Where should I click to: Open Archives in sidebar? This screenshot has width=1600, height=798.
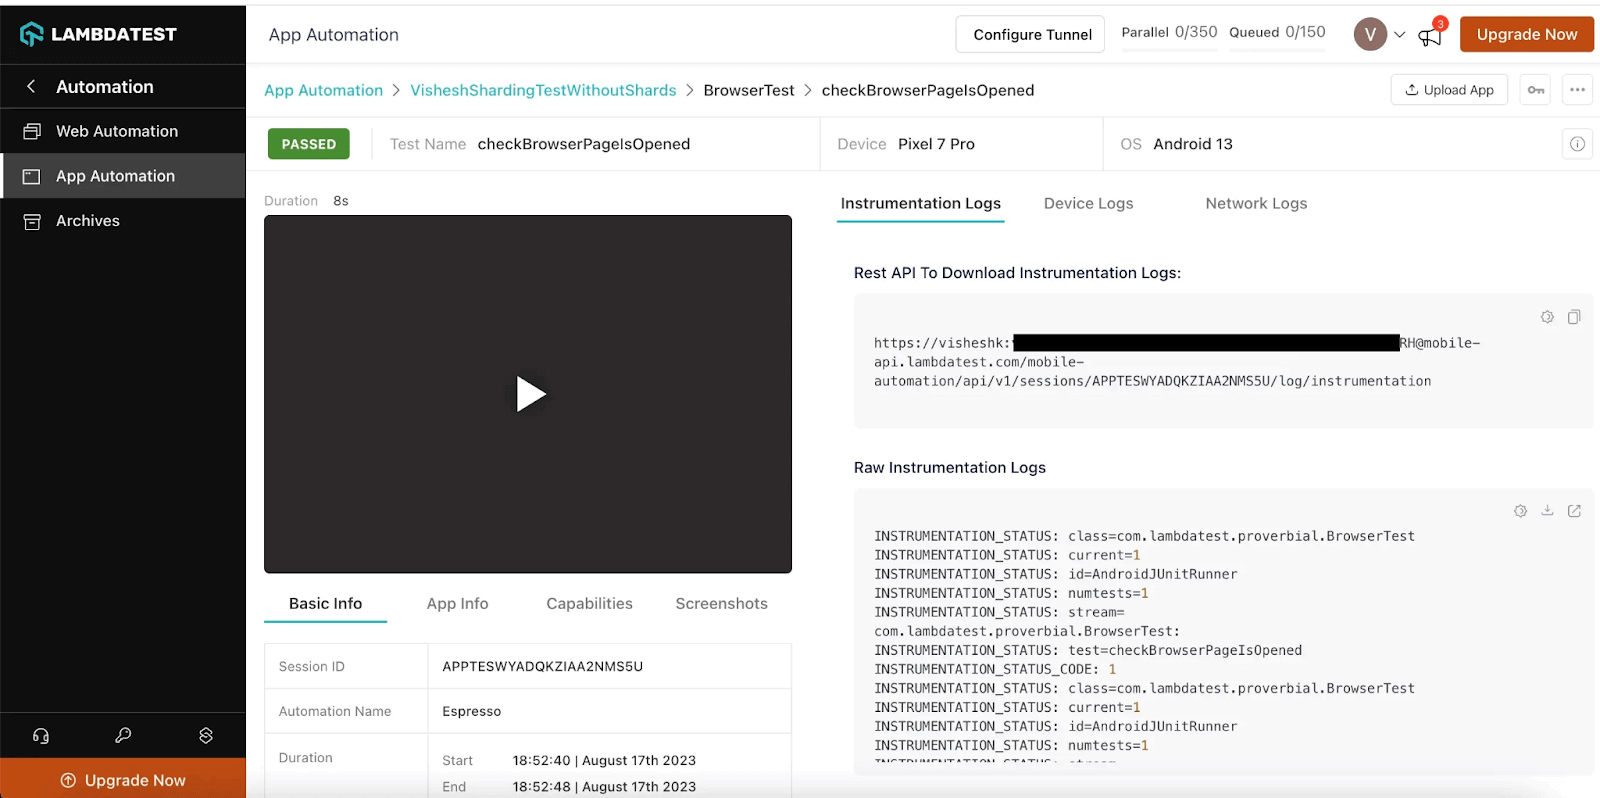tap(88, 221)
